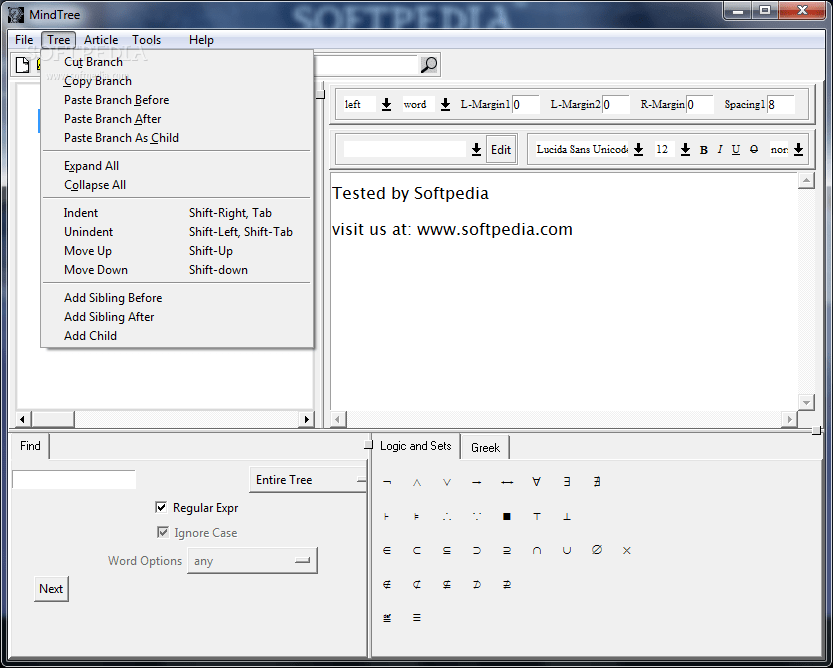Open the File menu

(24, 40)
